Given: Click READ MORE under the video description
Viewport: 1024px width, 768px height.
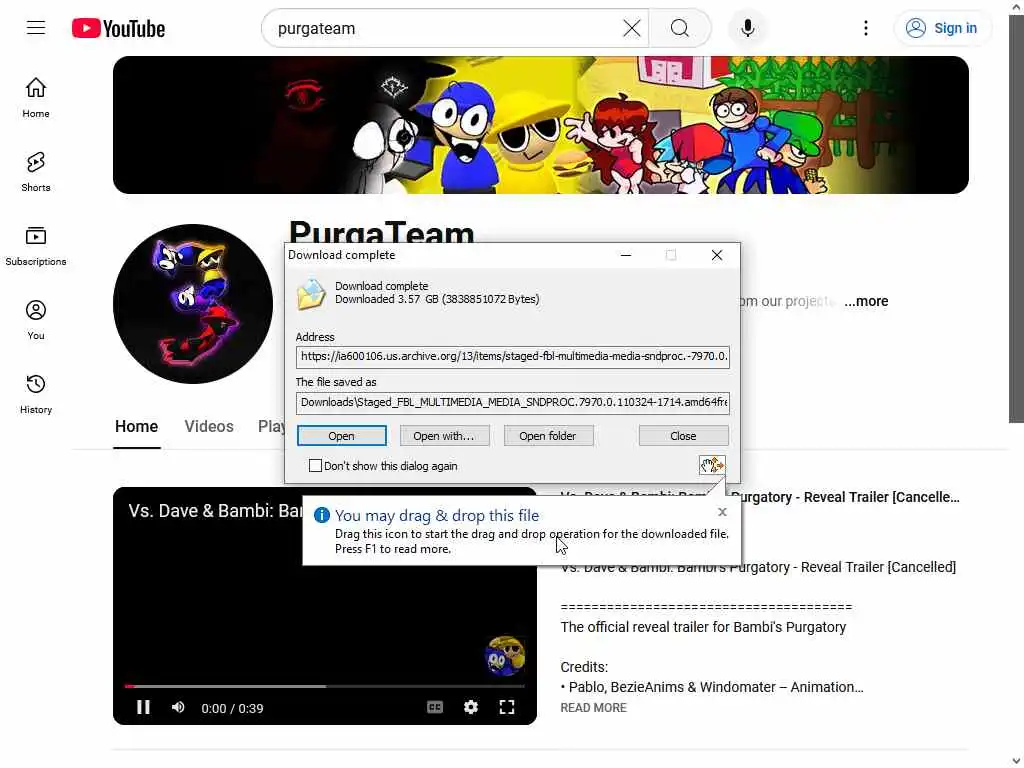Looking at the screenshot, I should (x=594, y=707).
